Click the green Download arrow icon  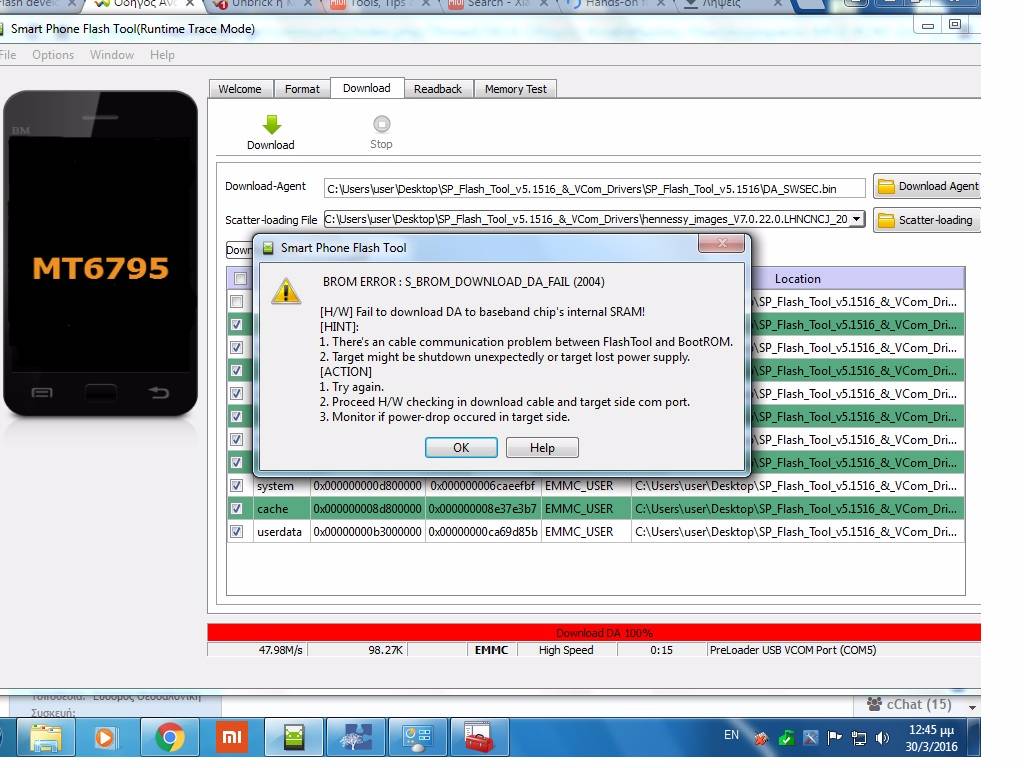pos(271,125)
